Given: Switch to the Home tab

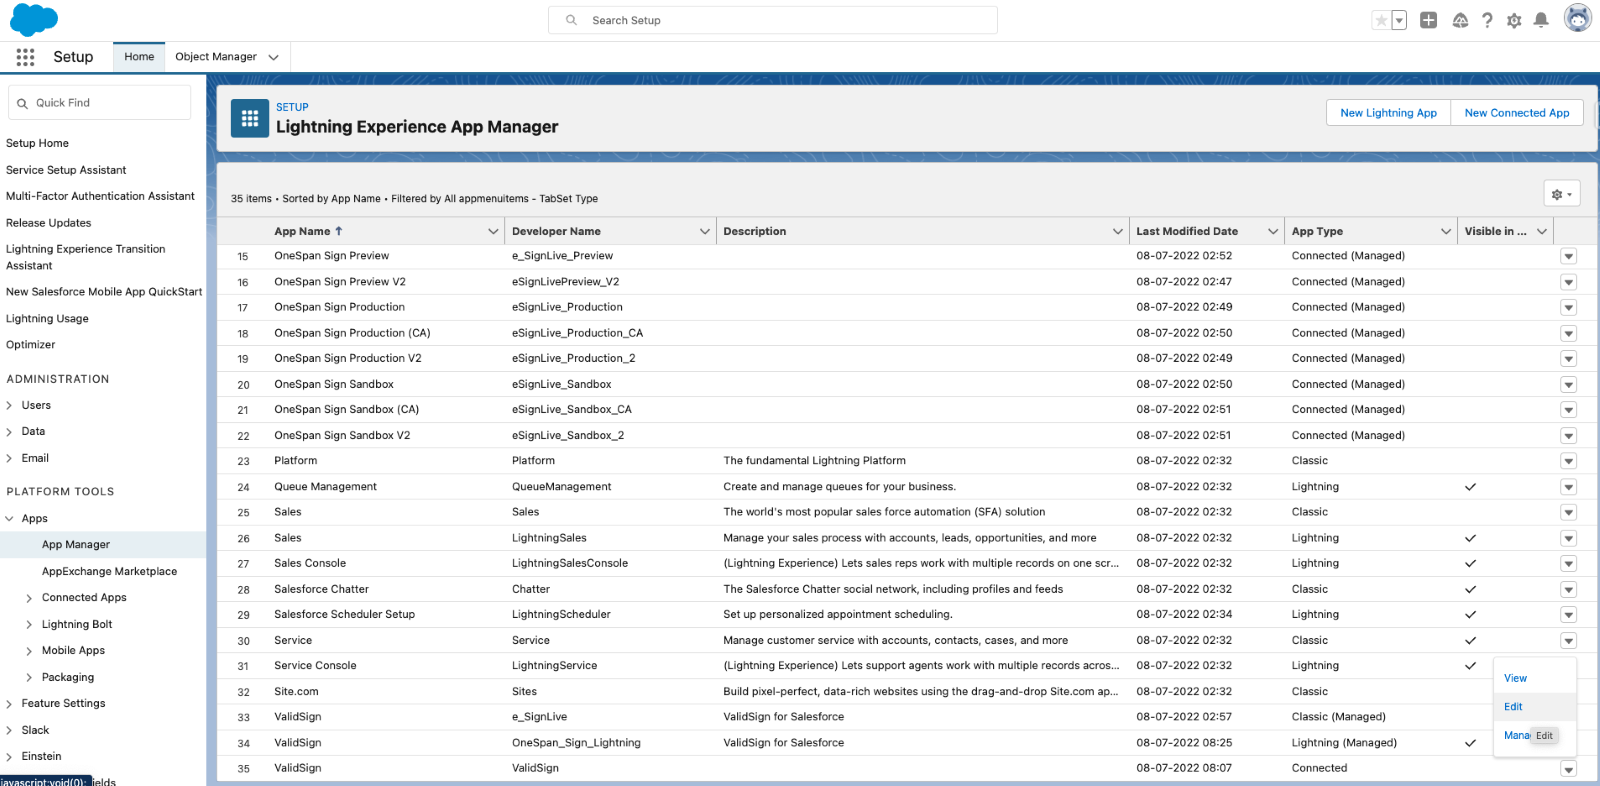Looking at the screenshot, I should pos(139,57).
